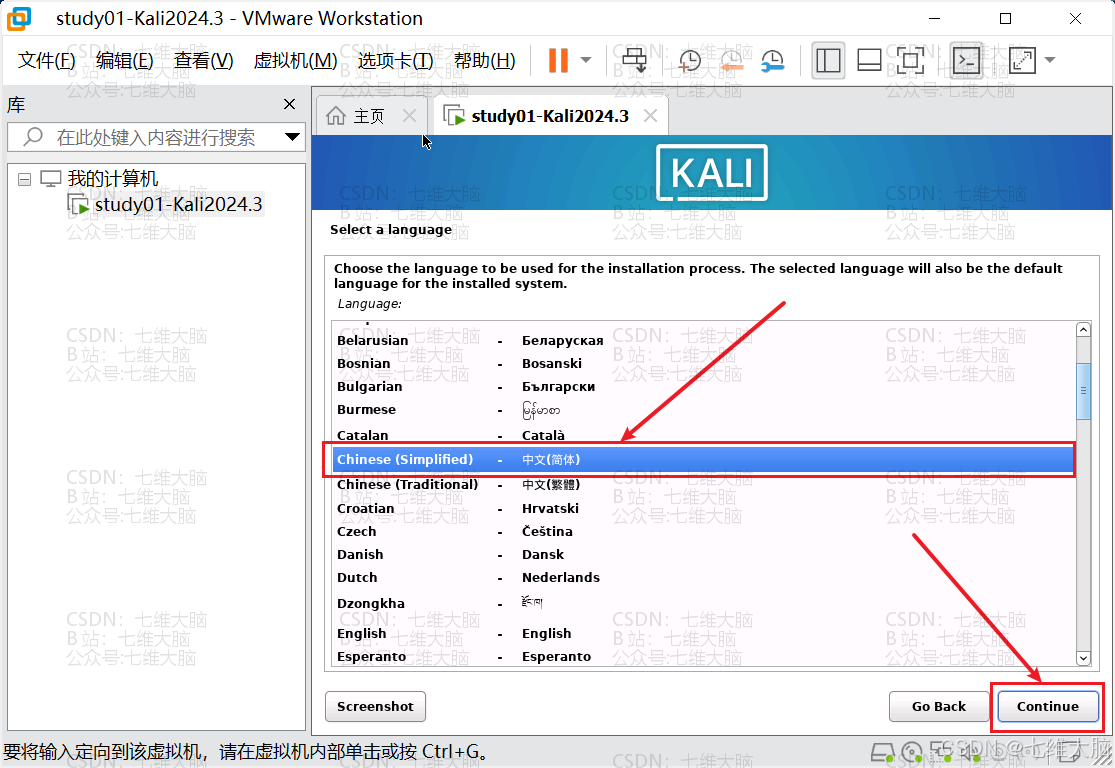Open the 帮助(H) menu
Viewport: 1115px width, 768px height.
tap(484, 60)
